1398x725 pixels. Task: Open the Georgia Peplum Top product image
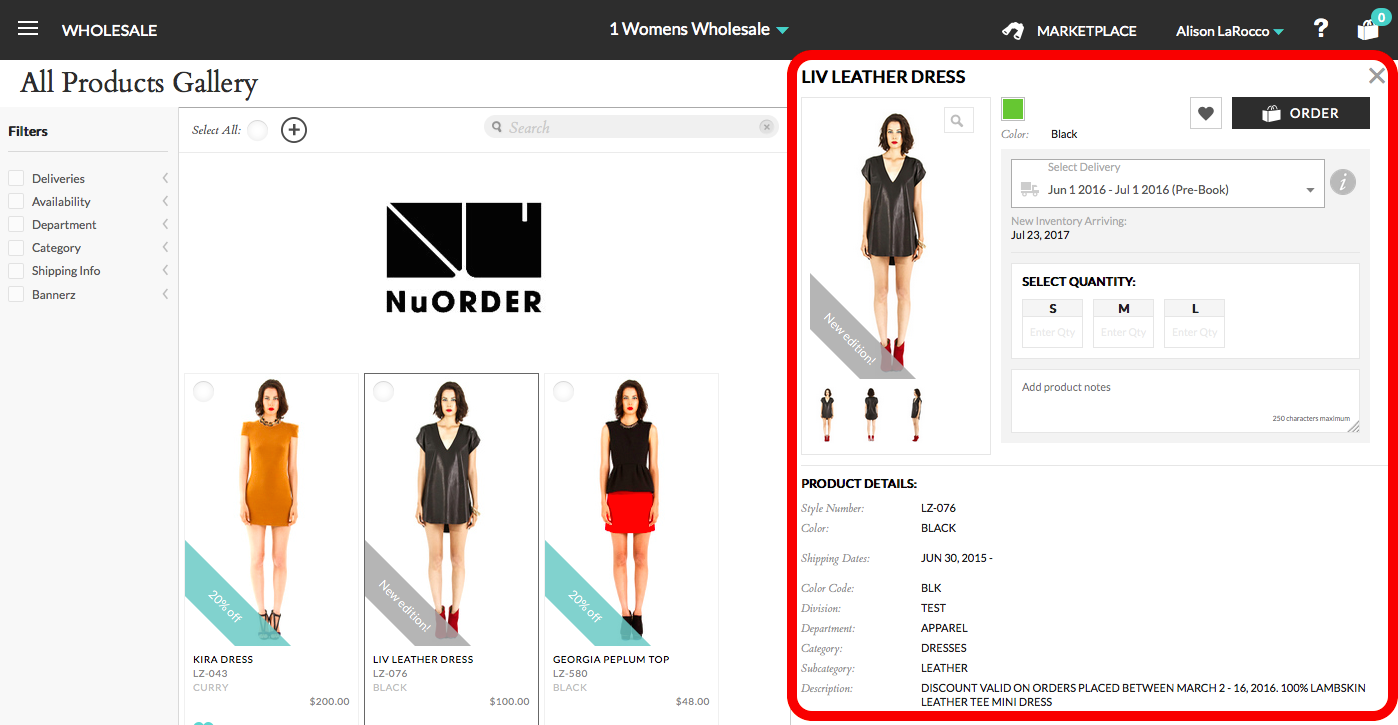[x=631, y=510]
